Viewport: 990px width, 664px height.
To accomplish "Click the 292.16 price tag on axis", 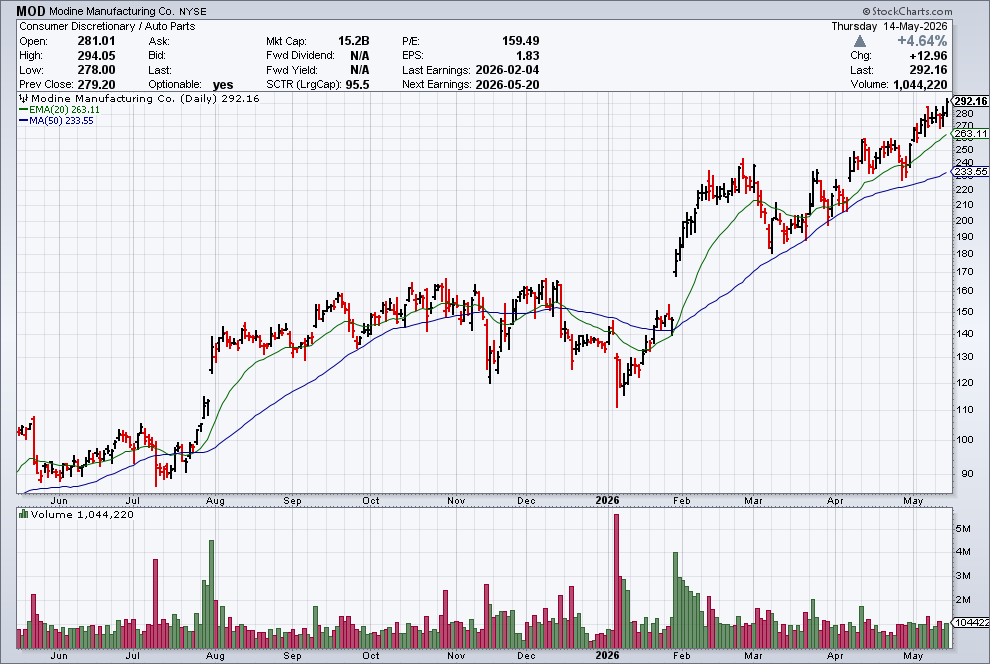I will click(970, 101).
